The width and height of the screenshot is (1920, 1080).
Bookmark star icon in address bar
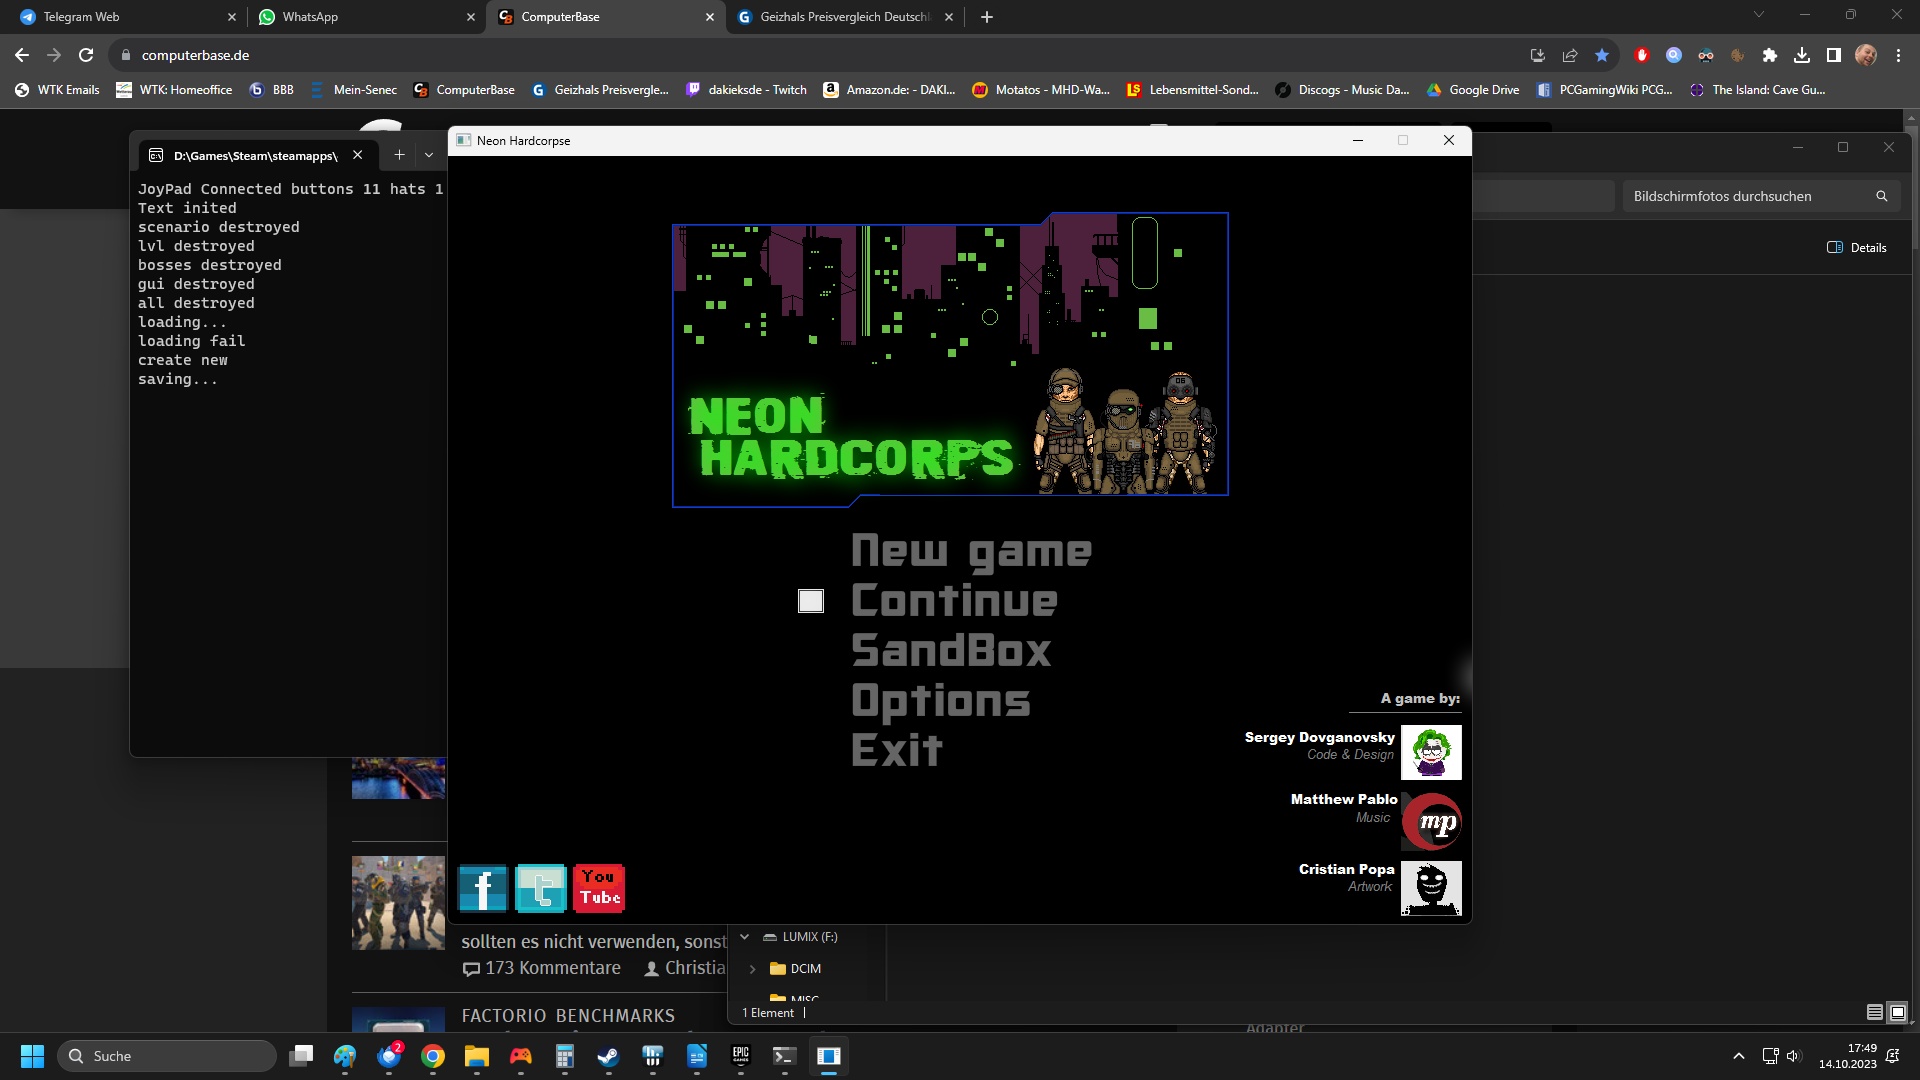tap(1602, 55)
